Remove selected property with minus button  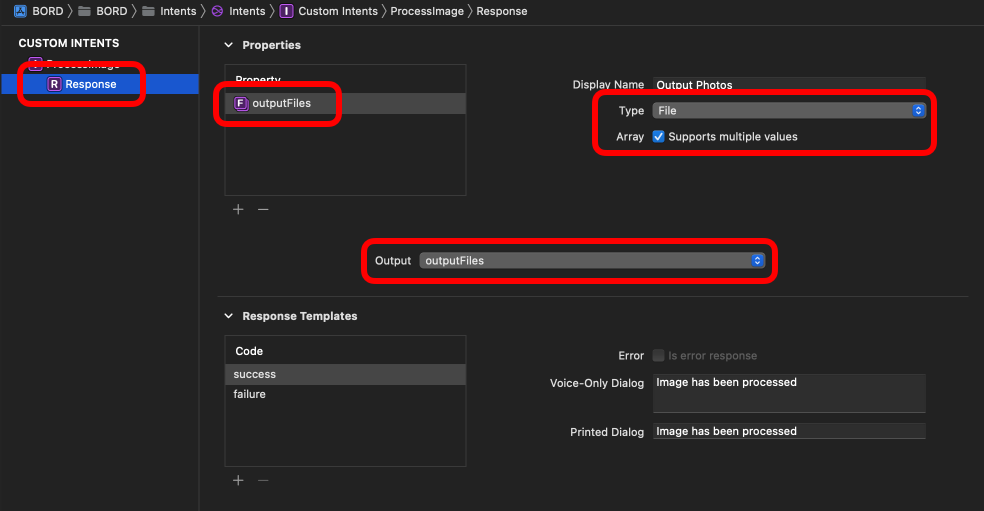[x=263, y=209]
